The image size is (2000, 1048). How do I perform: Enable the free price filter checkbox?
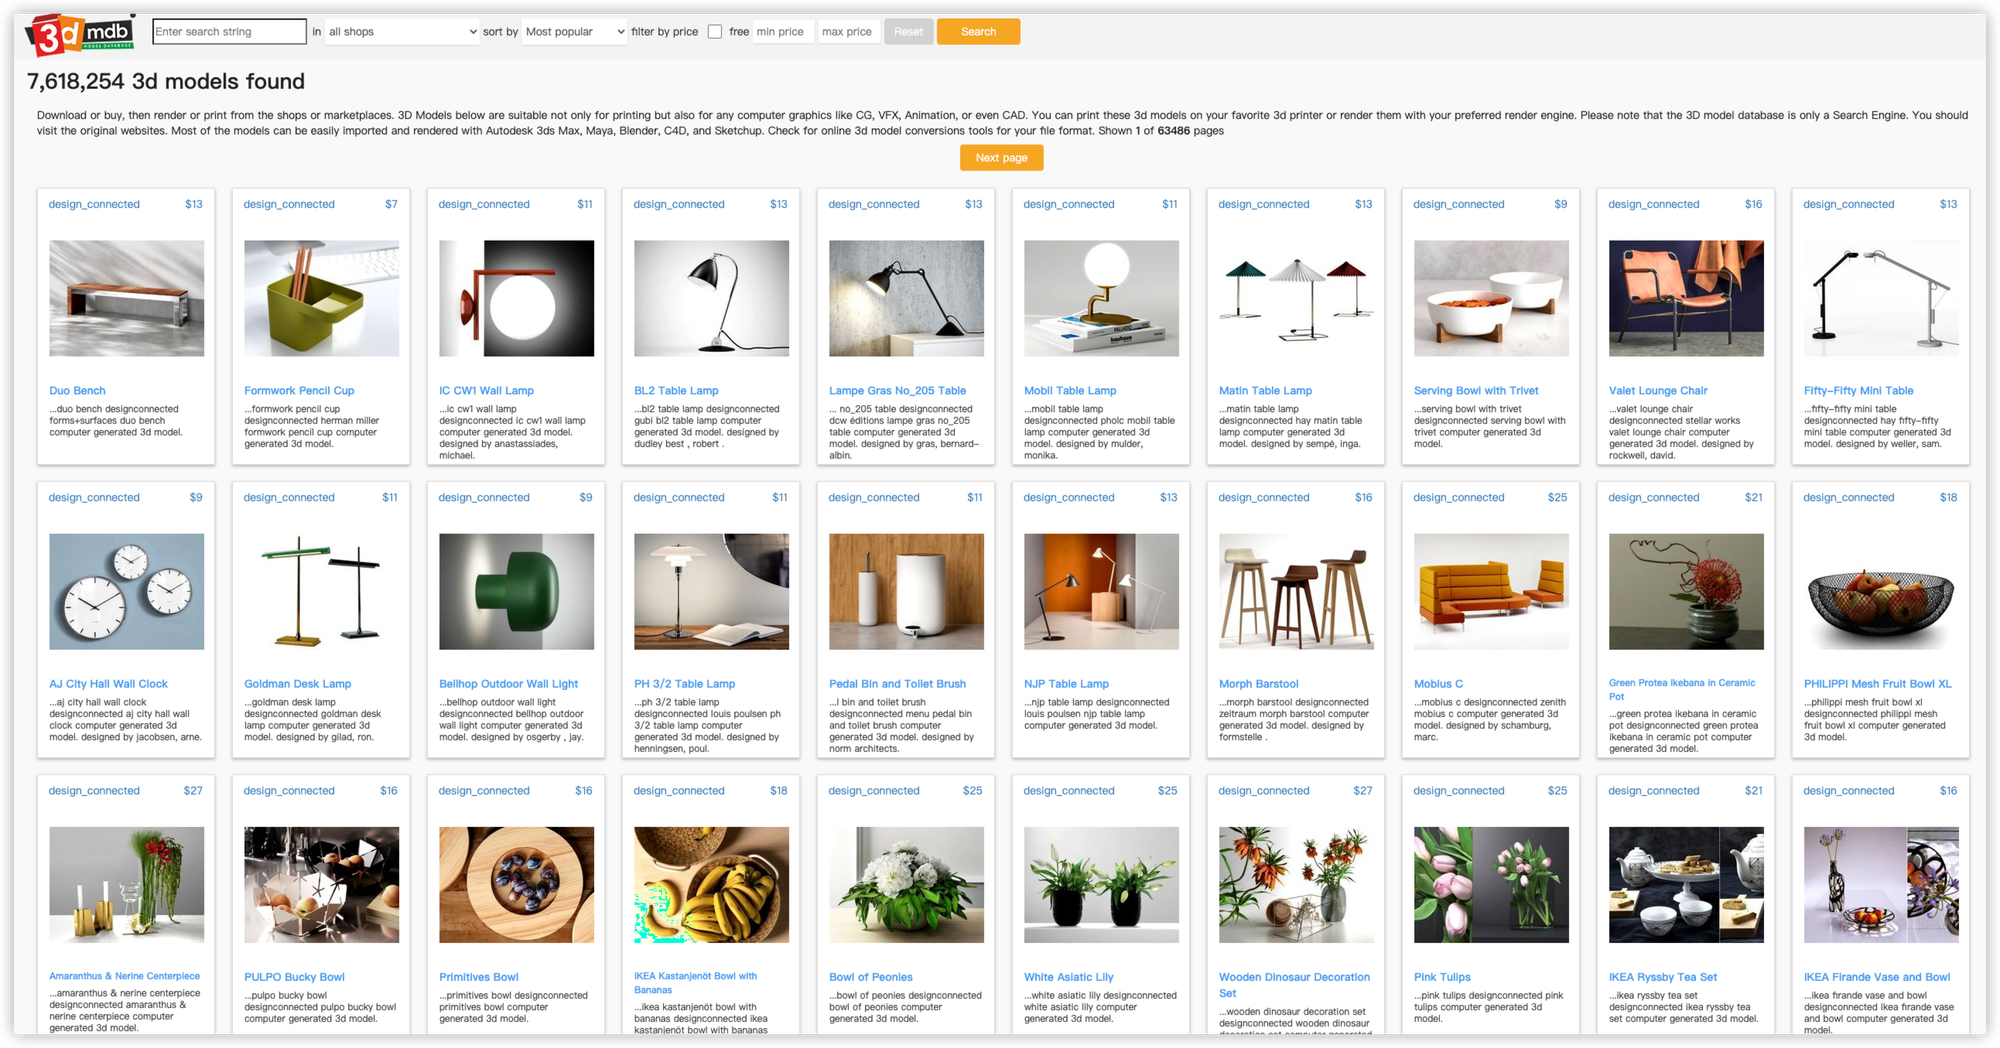[x=714, y=31]
